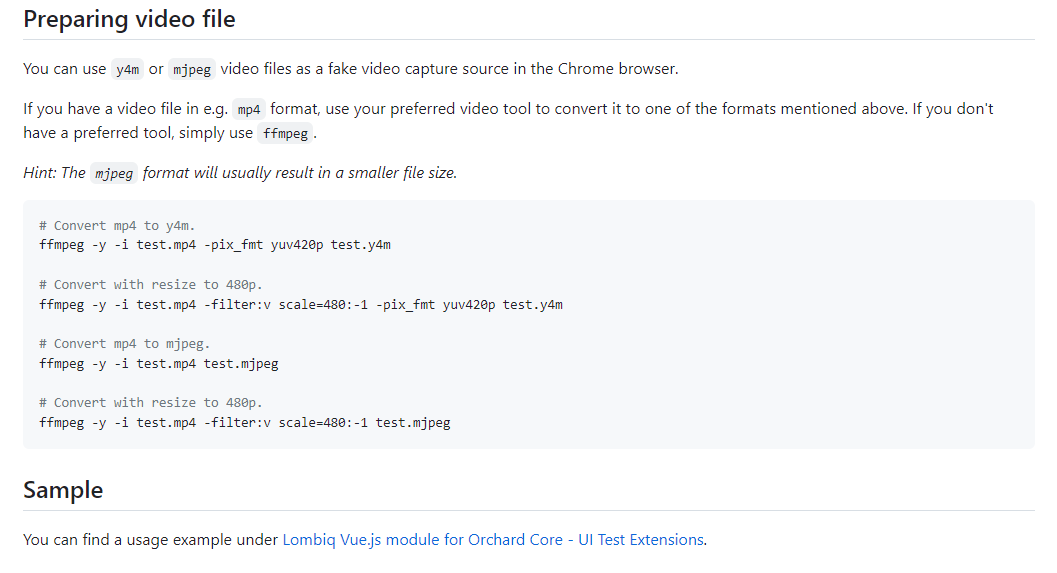This screenshot has height=573, width=1057.
Task: Click the inline code 'ffmpeg' after 'simply use'
Action: pos(285,133)
